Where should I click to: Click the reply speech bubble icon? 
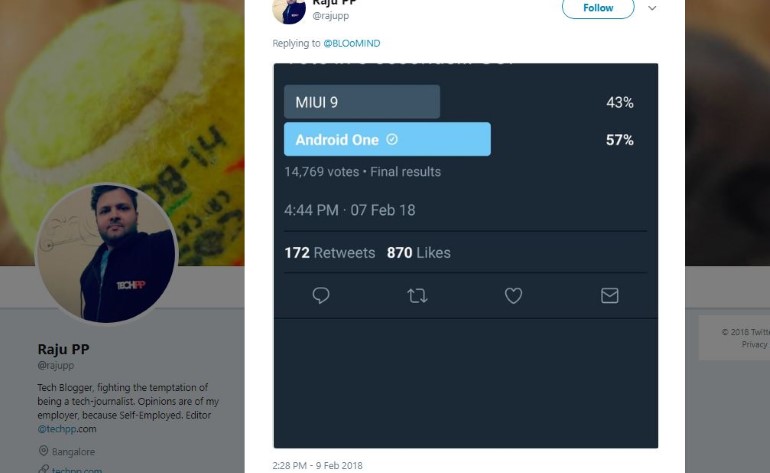pyautogui.click(x=321, y=295)
